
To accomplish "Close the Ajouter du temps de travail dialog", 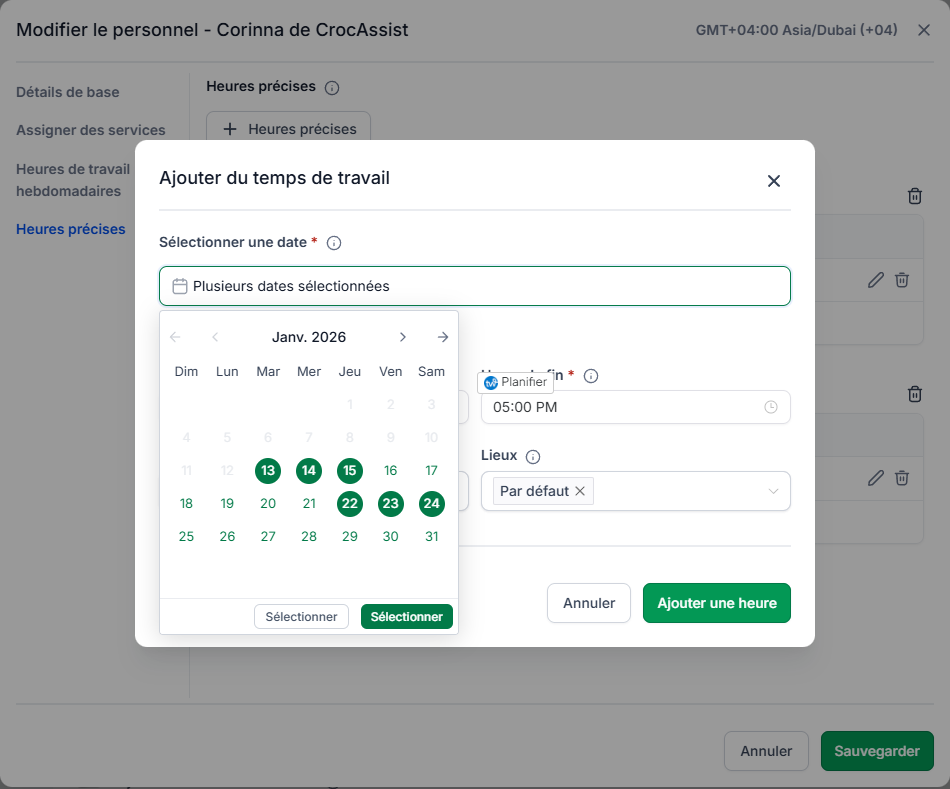I will (774, 181).
